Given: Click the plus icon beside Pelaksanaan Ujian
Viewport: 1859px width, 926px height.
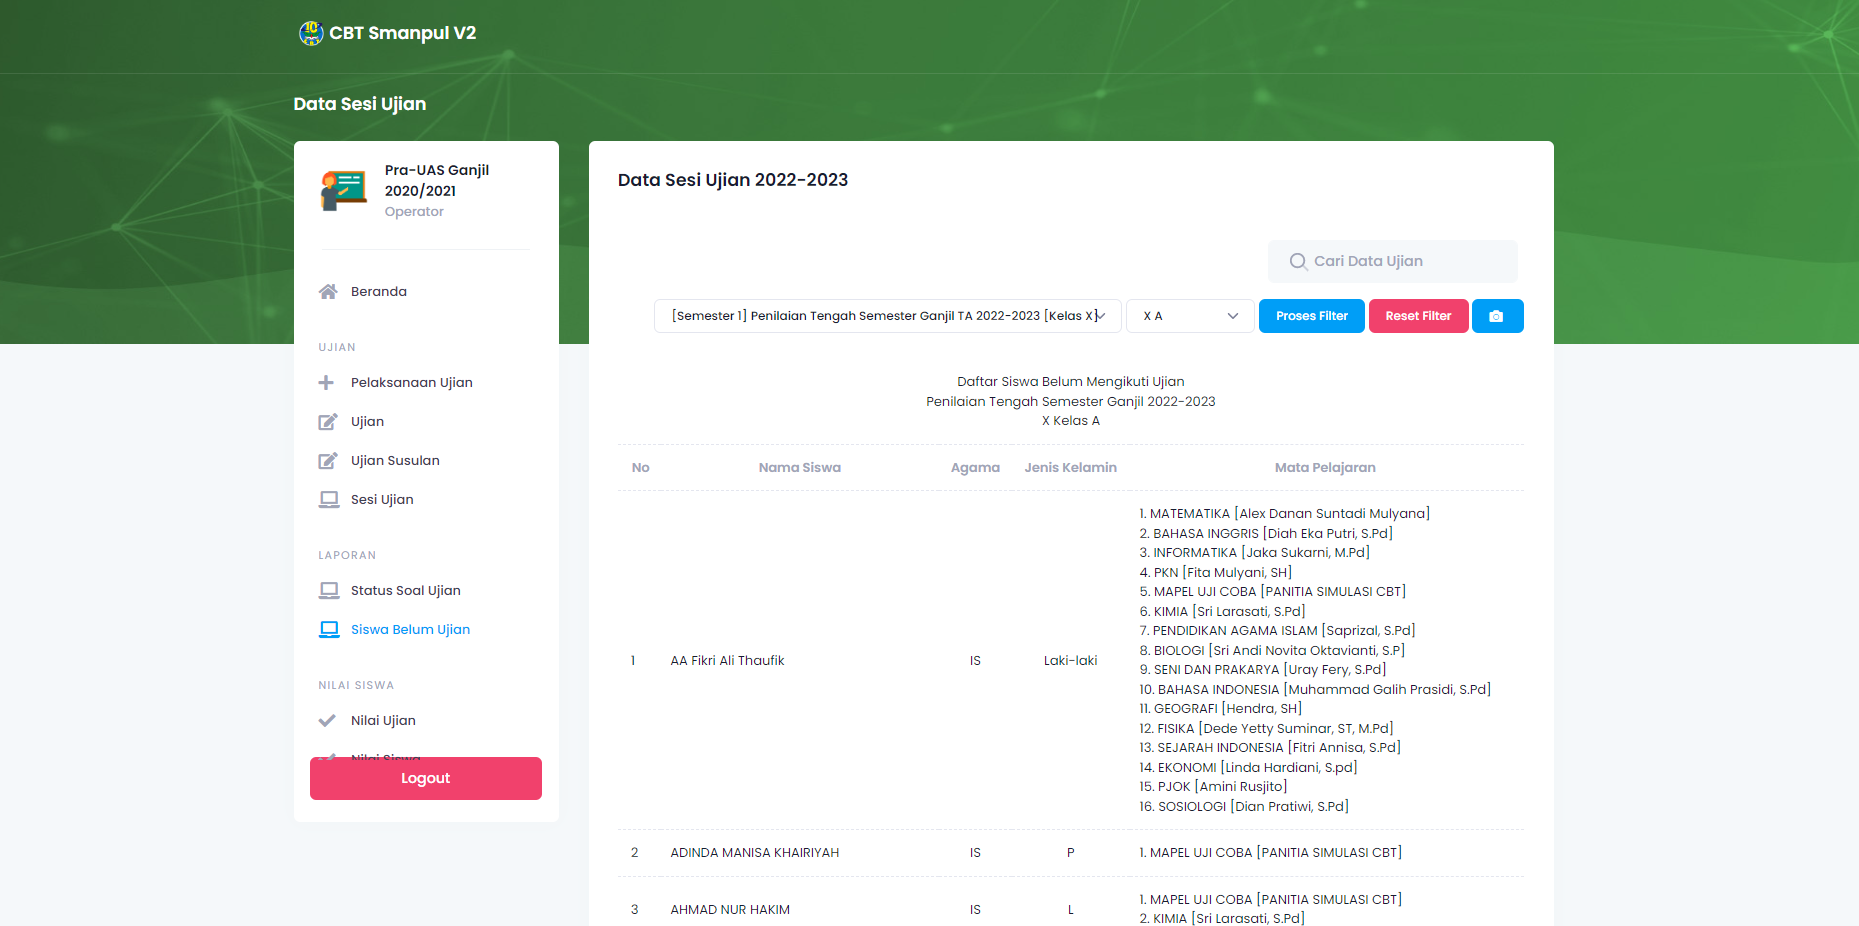Looking at the screenshot, I should point(326,383).
